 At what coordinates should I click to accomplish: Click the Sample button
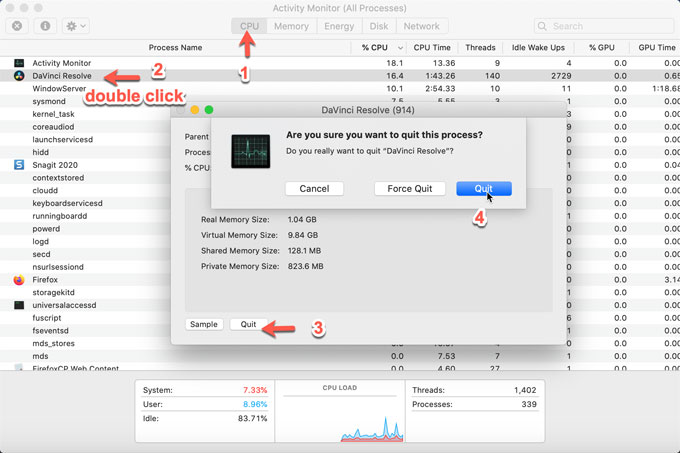(204, 324)
